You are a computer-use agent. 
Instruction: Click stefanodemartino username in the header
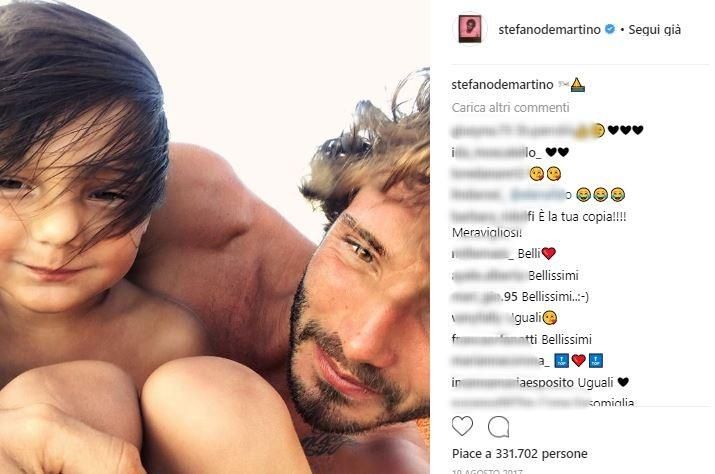(549, 30)
